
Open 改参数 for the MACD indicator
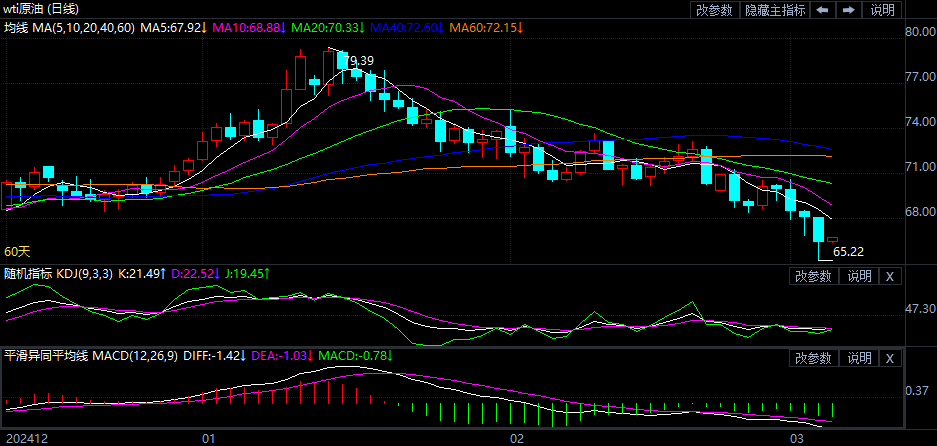coord(813,358)
